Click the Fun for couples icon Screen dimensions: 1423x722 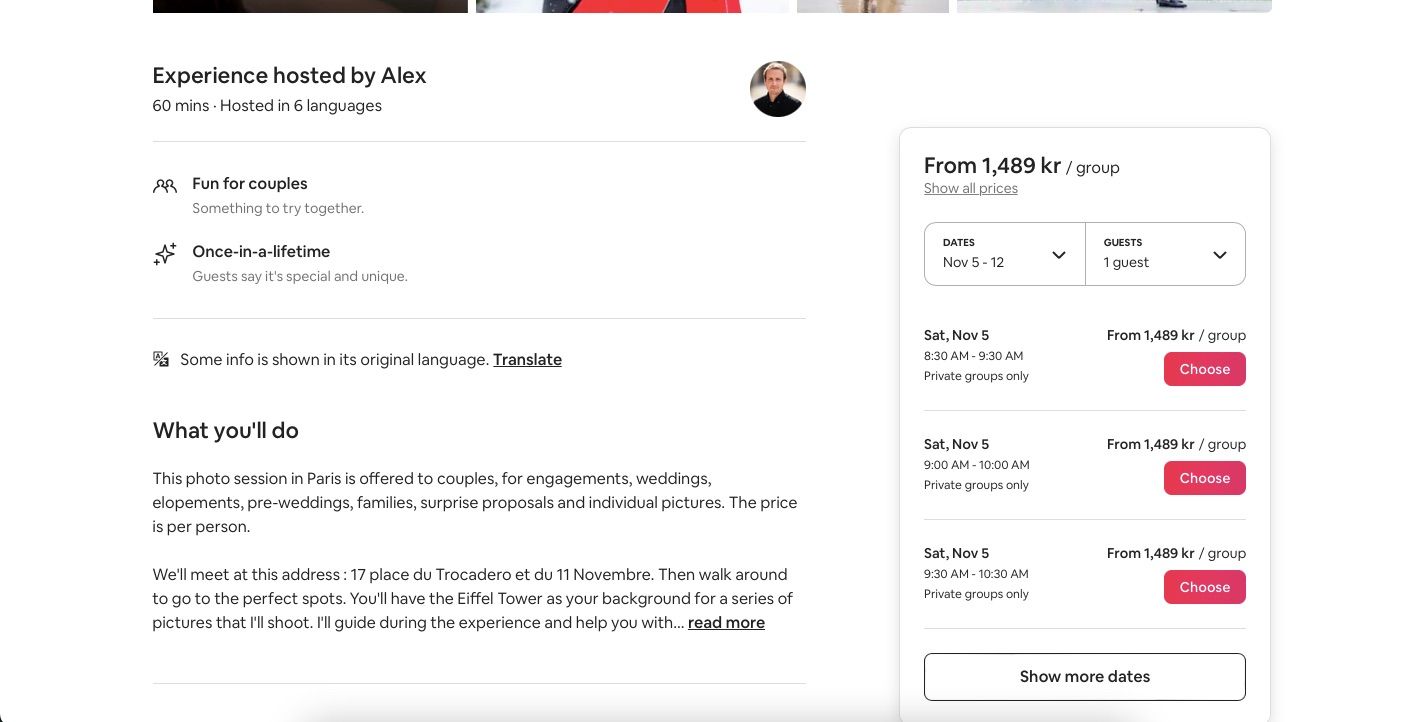[165, 186]
